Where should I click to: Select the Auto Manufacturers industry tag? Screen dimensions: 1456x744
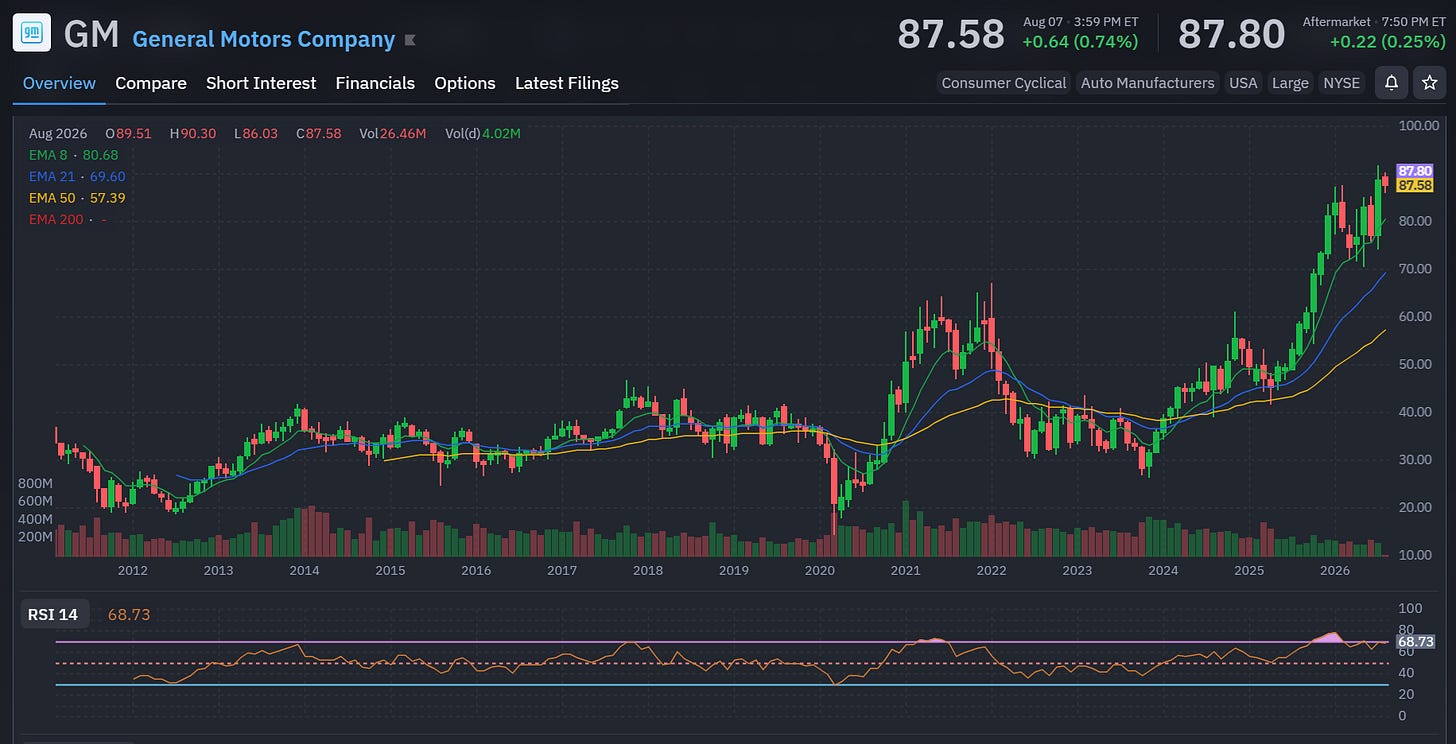[1148, 83]
